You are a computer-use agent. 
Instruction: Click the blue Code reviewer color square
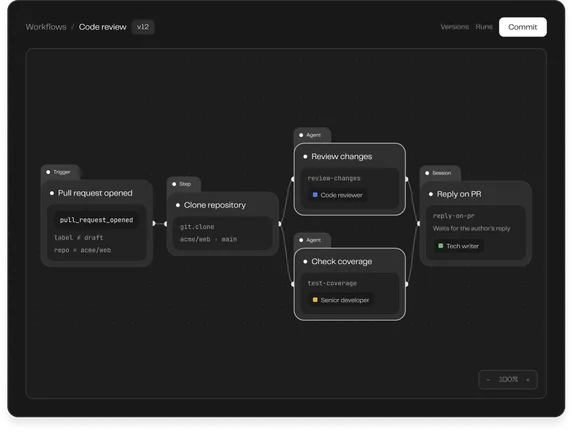point(315,195)
